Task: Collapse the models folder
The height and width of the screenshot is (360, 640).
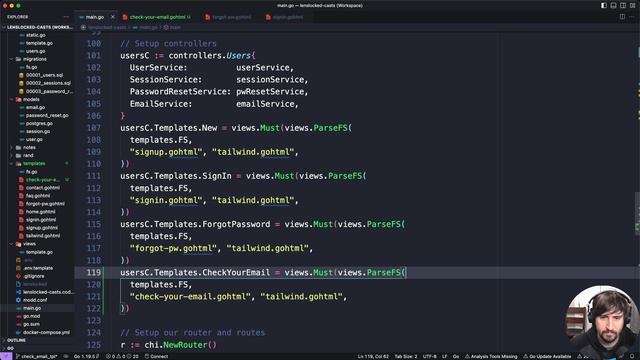Action: [31, 100]
